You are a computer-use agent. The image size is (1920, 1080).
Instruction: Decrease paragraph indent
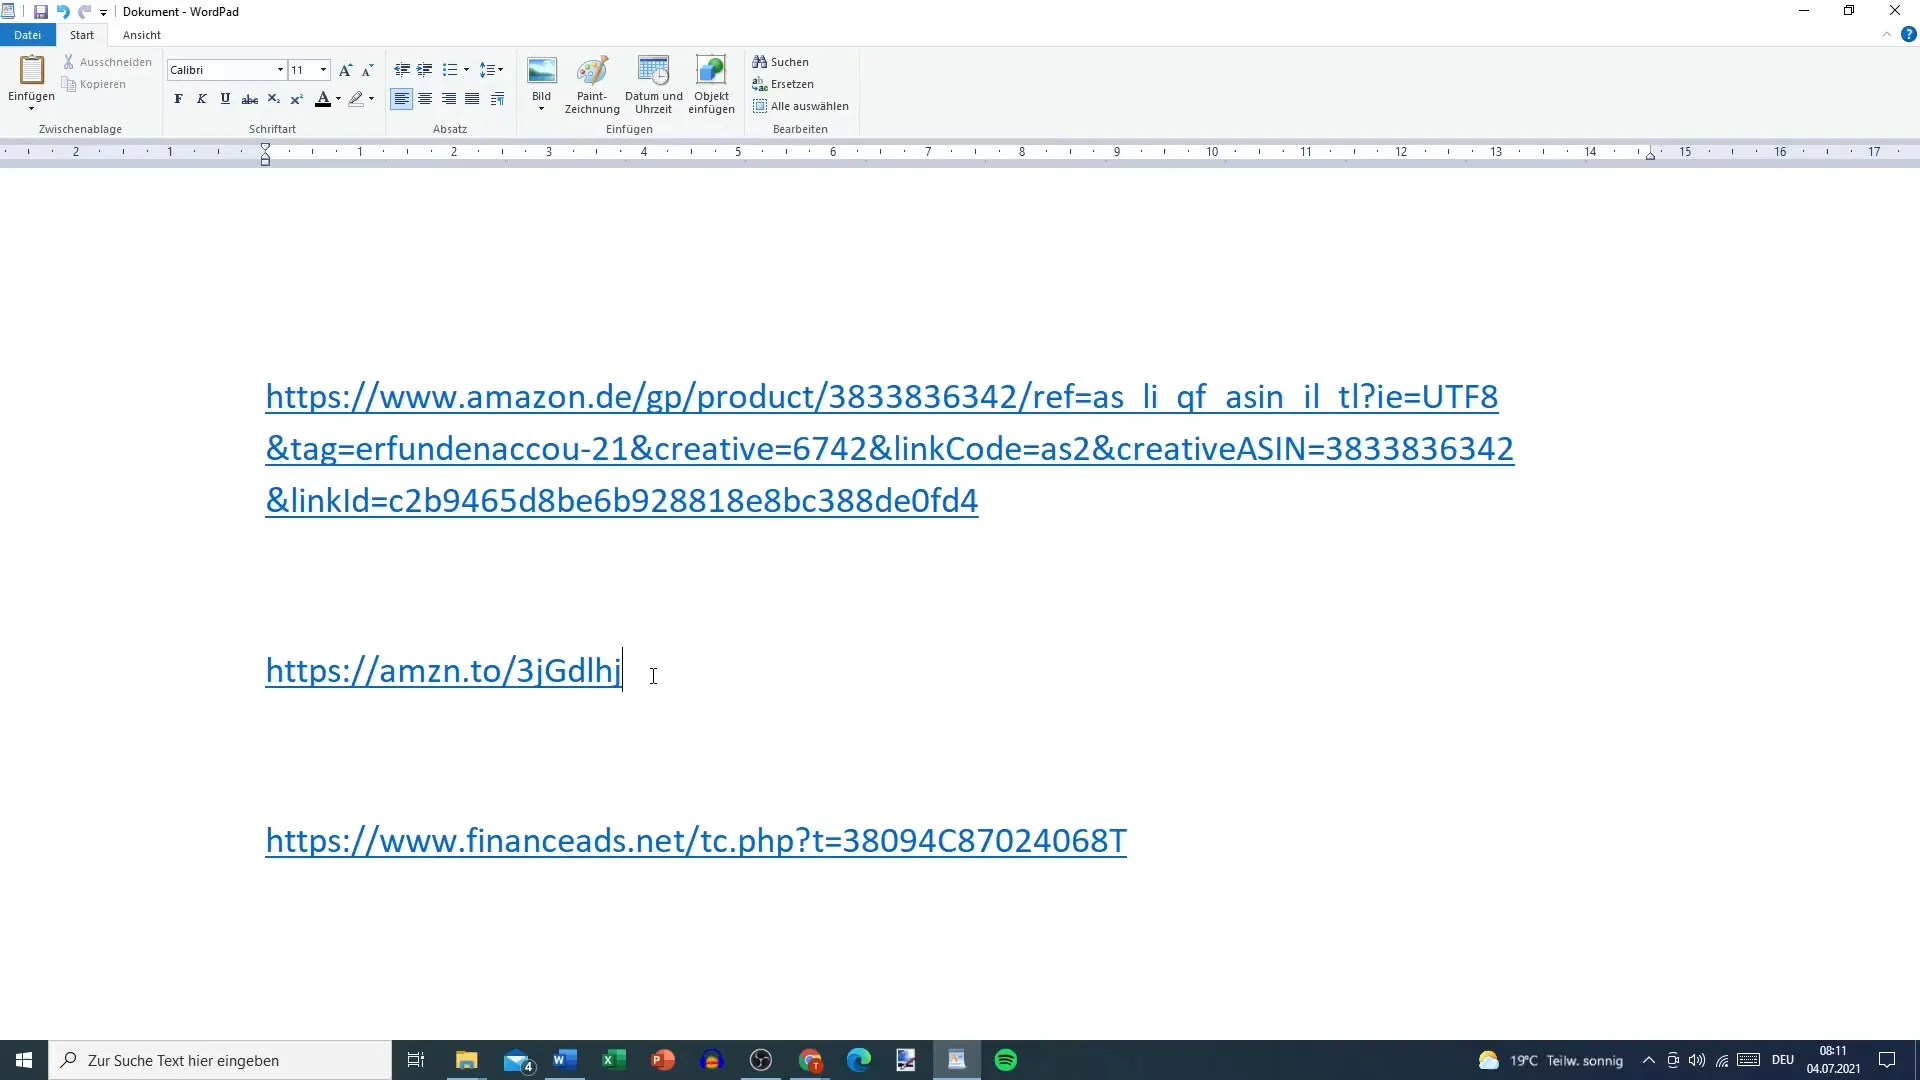[x=402, y=70]
